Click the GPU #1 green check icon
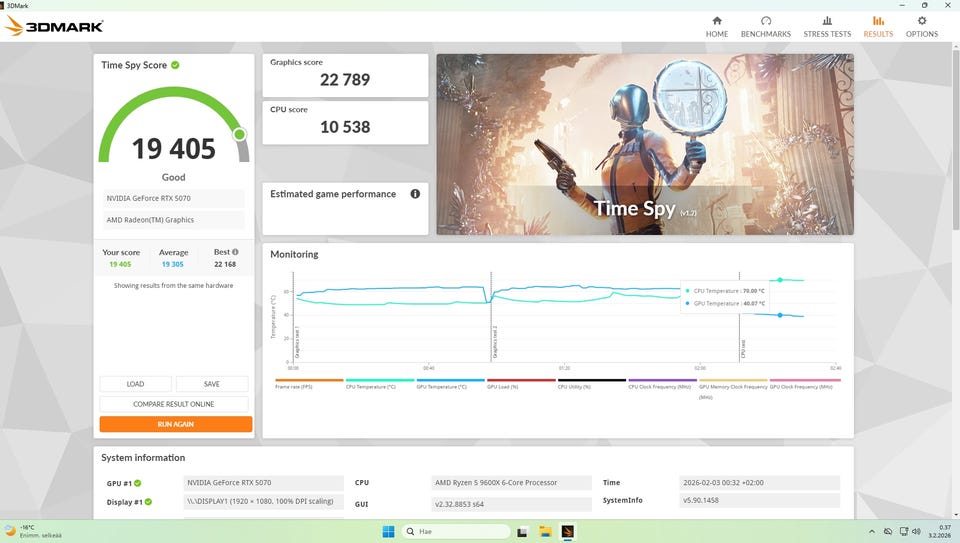Viewport: 960px width, 543px height. 137,483
